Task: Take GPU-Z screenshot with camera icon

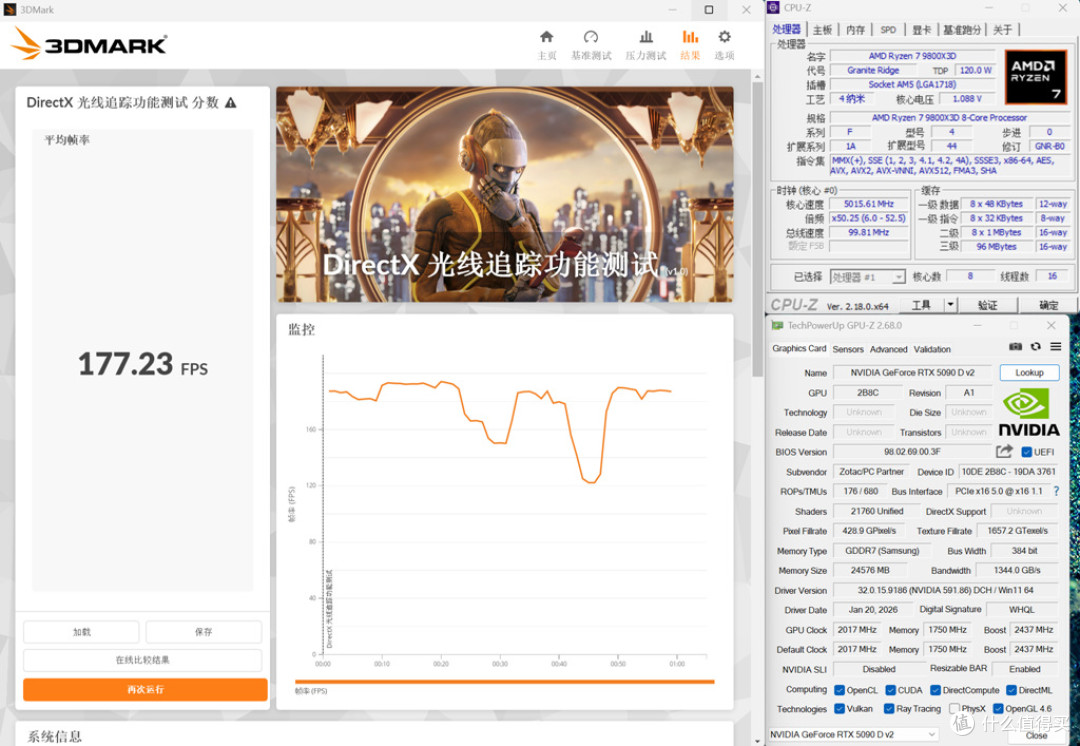Action: coord(1015,346)
